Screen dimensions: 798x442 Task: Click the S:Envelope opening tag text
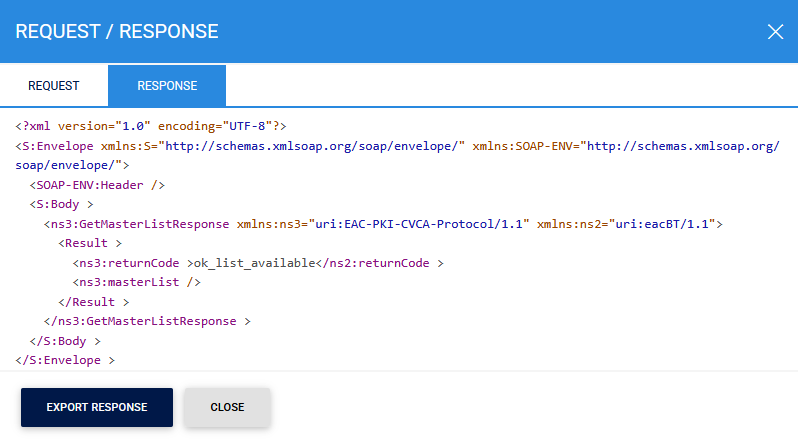(54, 146)
